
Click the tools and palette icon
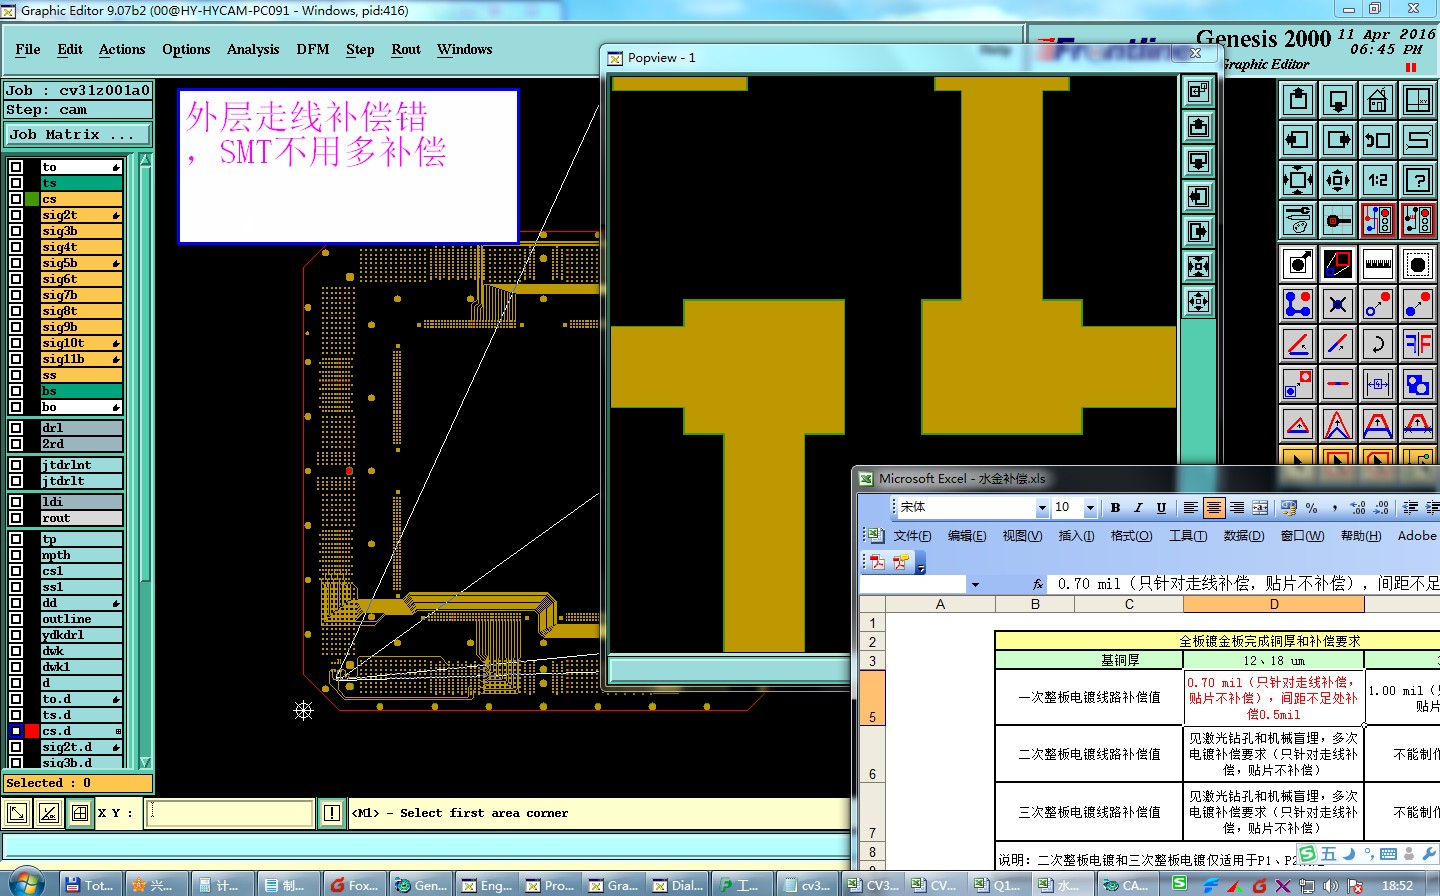coord(1298,219)
